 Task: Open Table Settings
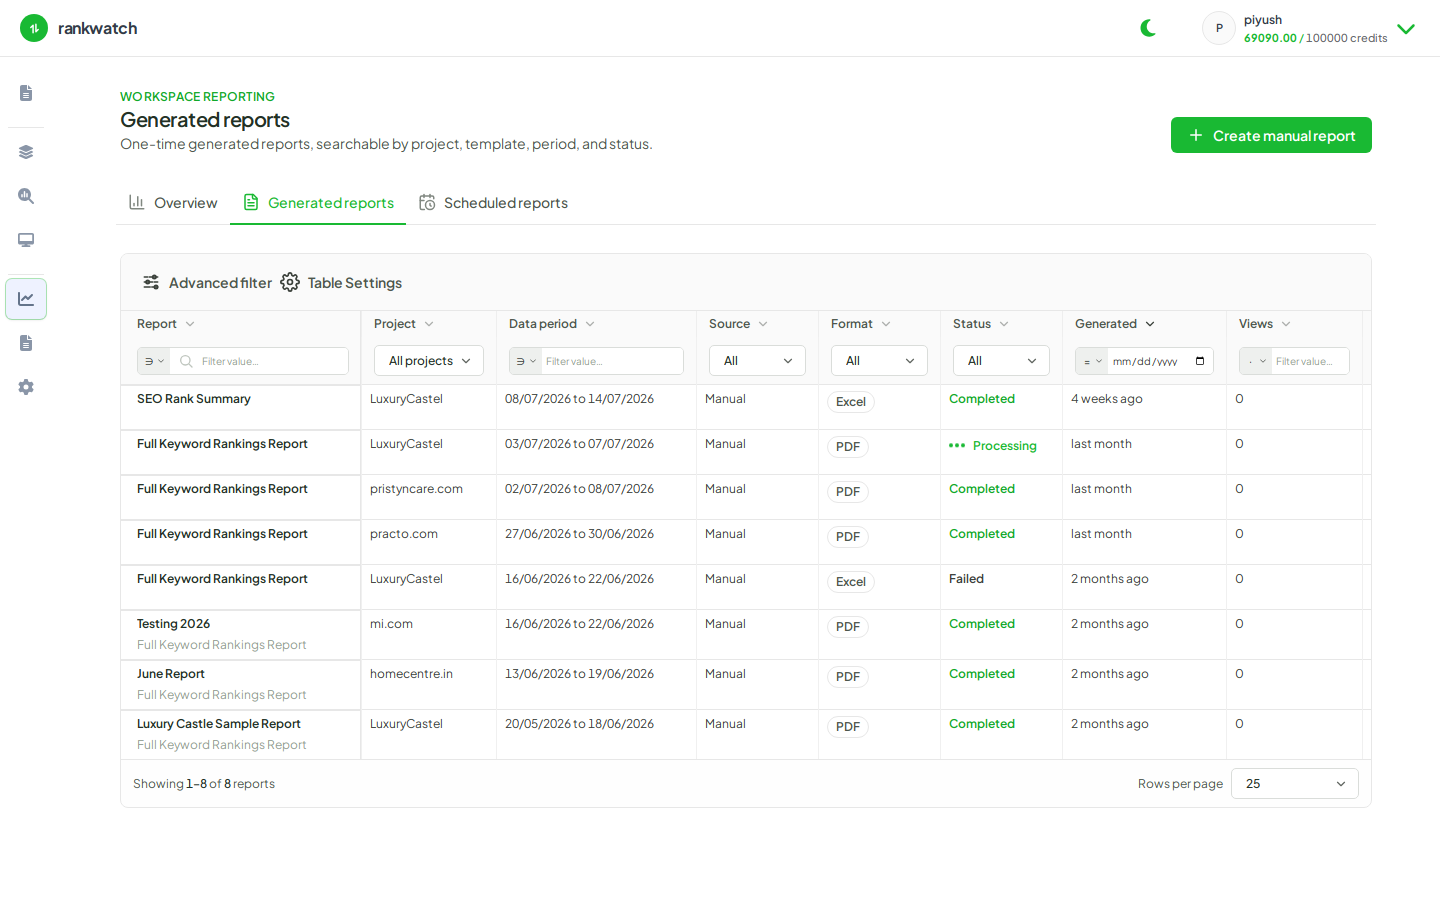pyautogui.click(x=341, y=283)
